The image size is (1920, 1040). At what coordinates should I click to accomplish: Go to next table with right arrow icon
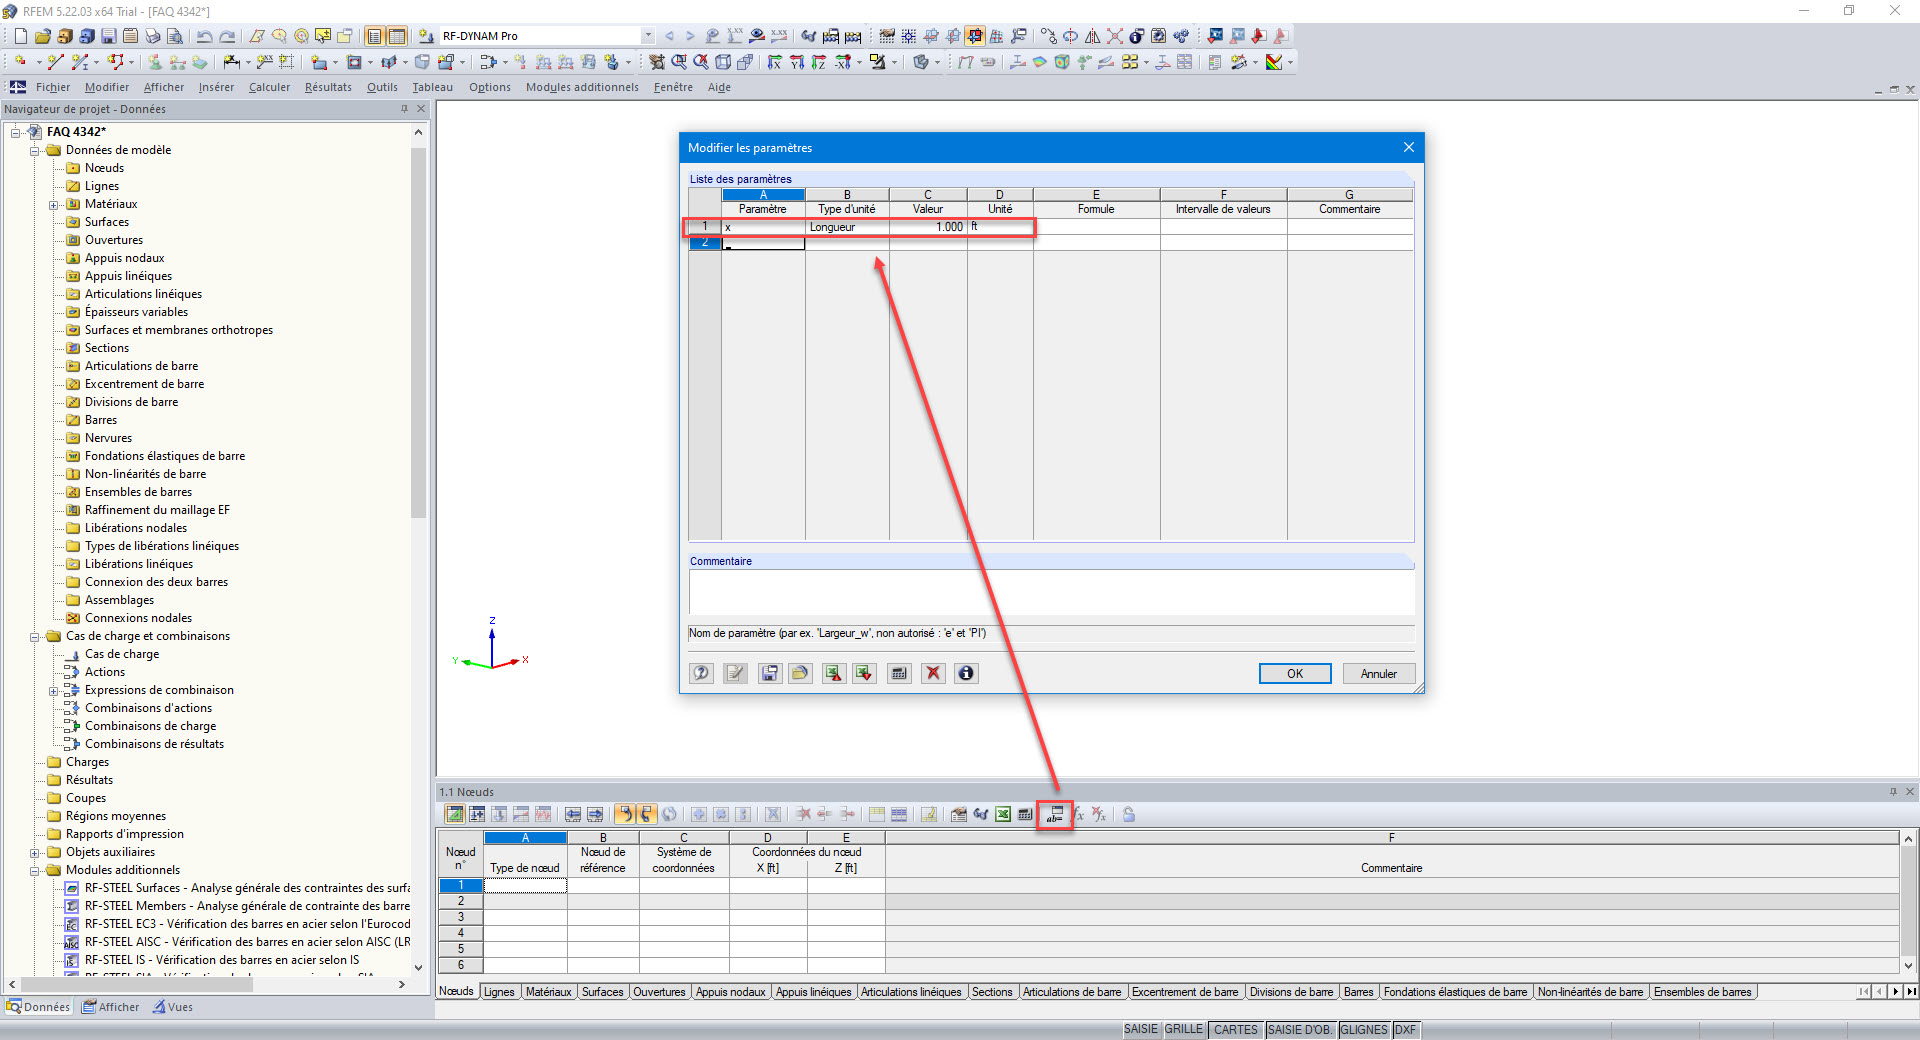(x=595, y=815)
